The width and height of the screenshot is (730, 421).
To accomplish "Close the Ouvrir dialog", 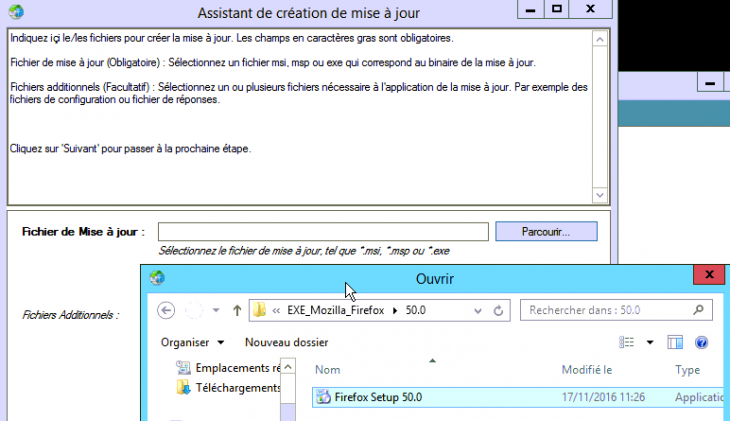I will (x=709, y=275).
